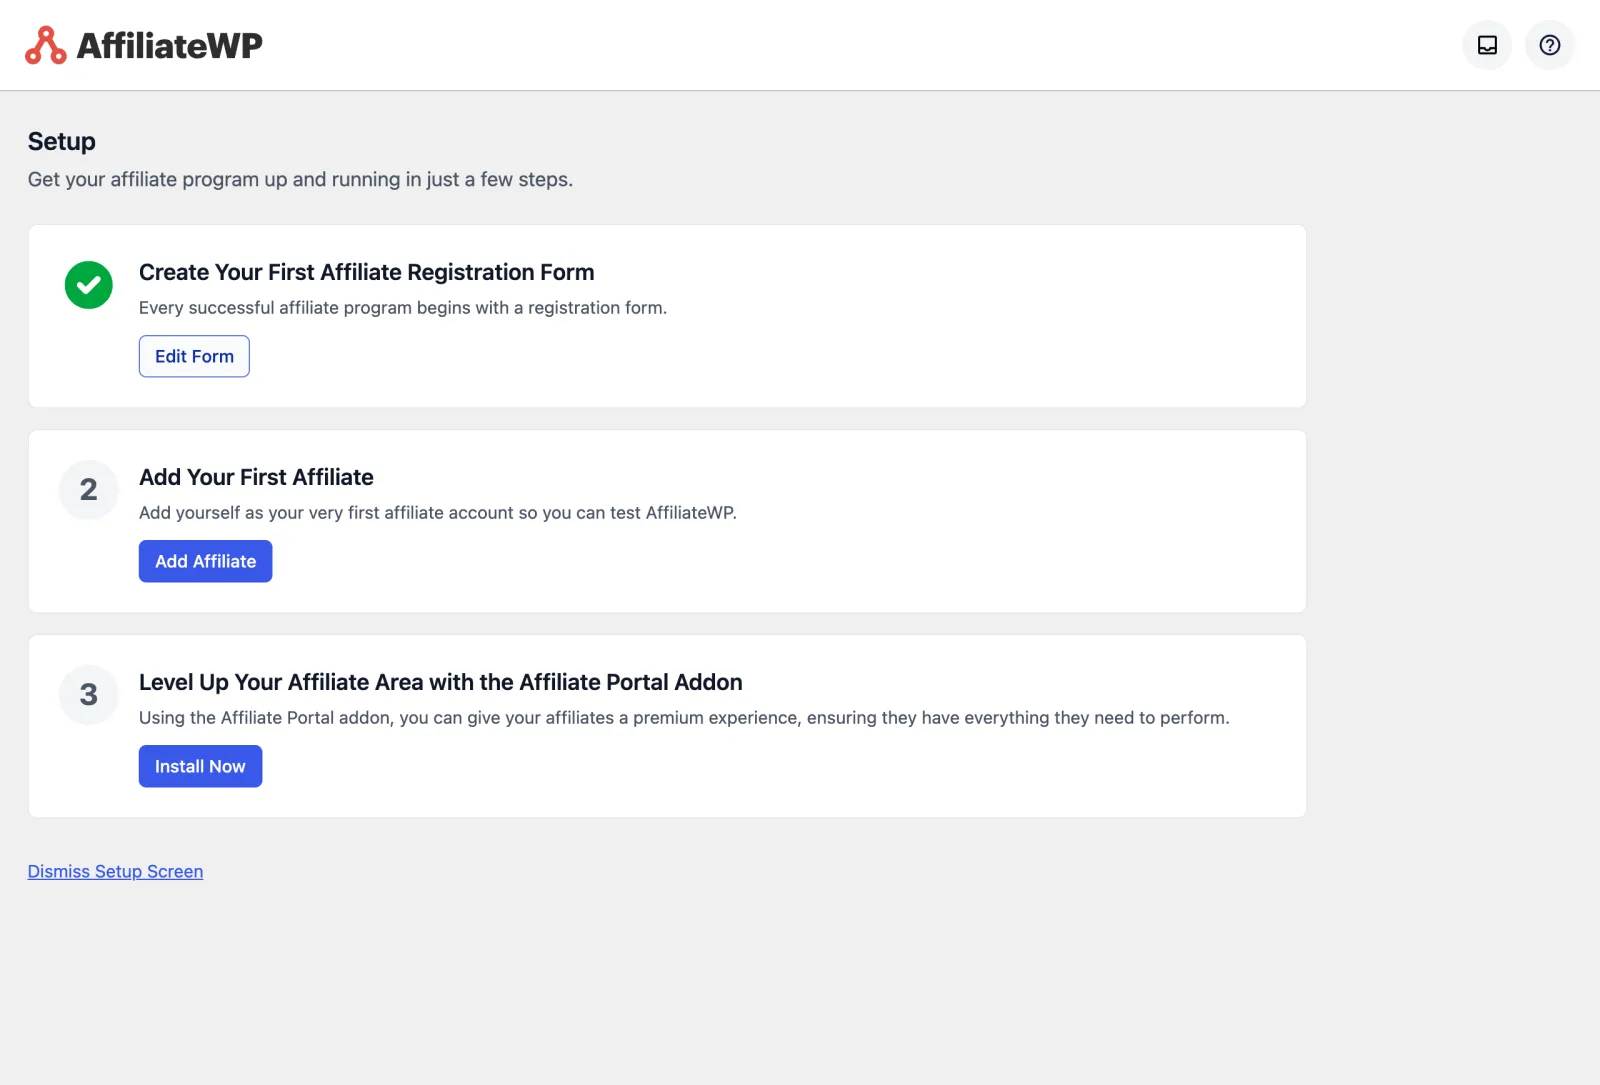Click the 'Setup' page heading
This screenshot has height=1085, width=1600.
tap(62, 141)
